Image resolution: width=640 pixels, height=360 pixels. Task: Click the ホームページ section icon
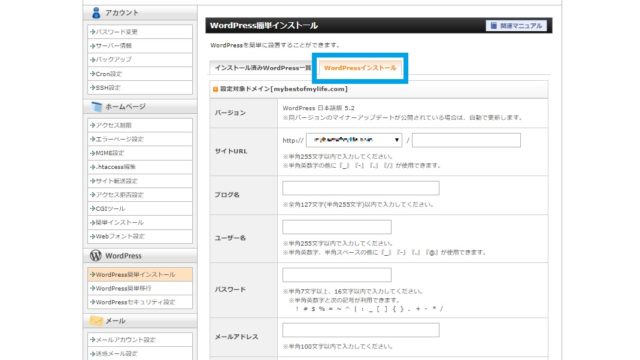click(x=96, y=107)
